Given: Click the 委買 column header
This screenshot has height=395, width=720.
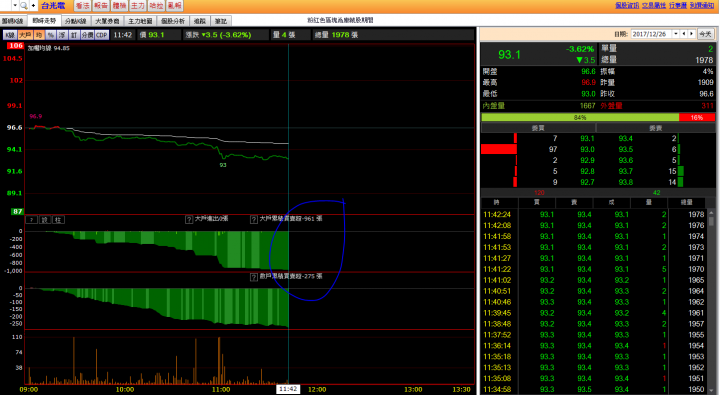Looking at the screenshot, I should pyautogui.click(x=538, y=128).
